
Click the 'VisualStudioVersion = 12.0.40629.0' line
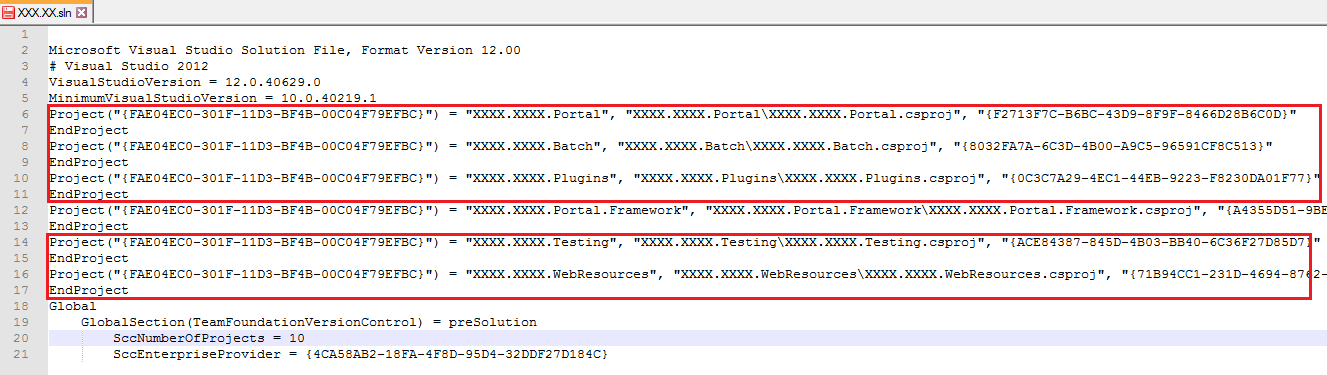point(184,82)
